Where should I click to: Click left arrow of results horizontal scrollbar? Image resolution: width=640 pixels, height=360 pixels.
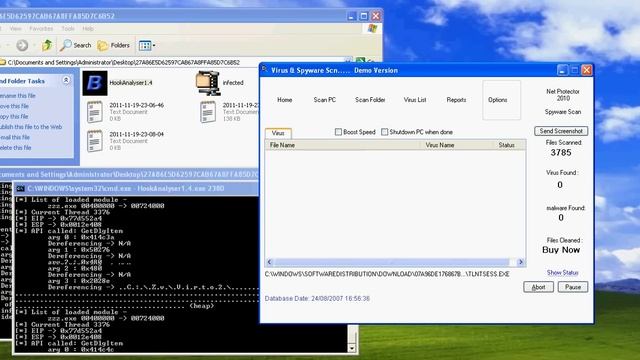[x=269, y=262]
